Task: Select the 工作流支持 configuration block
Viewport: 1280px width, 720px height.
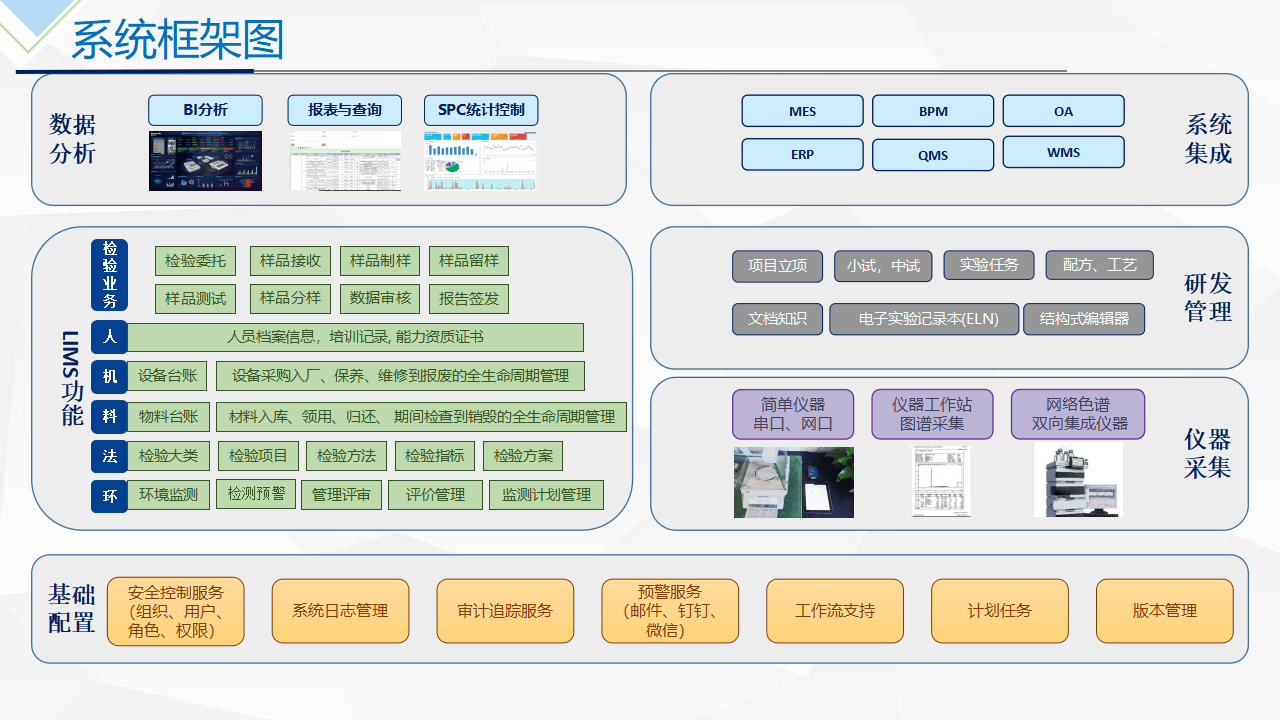Action: pos(835,611)
